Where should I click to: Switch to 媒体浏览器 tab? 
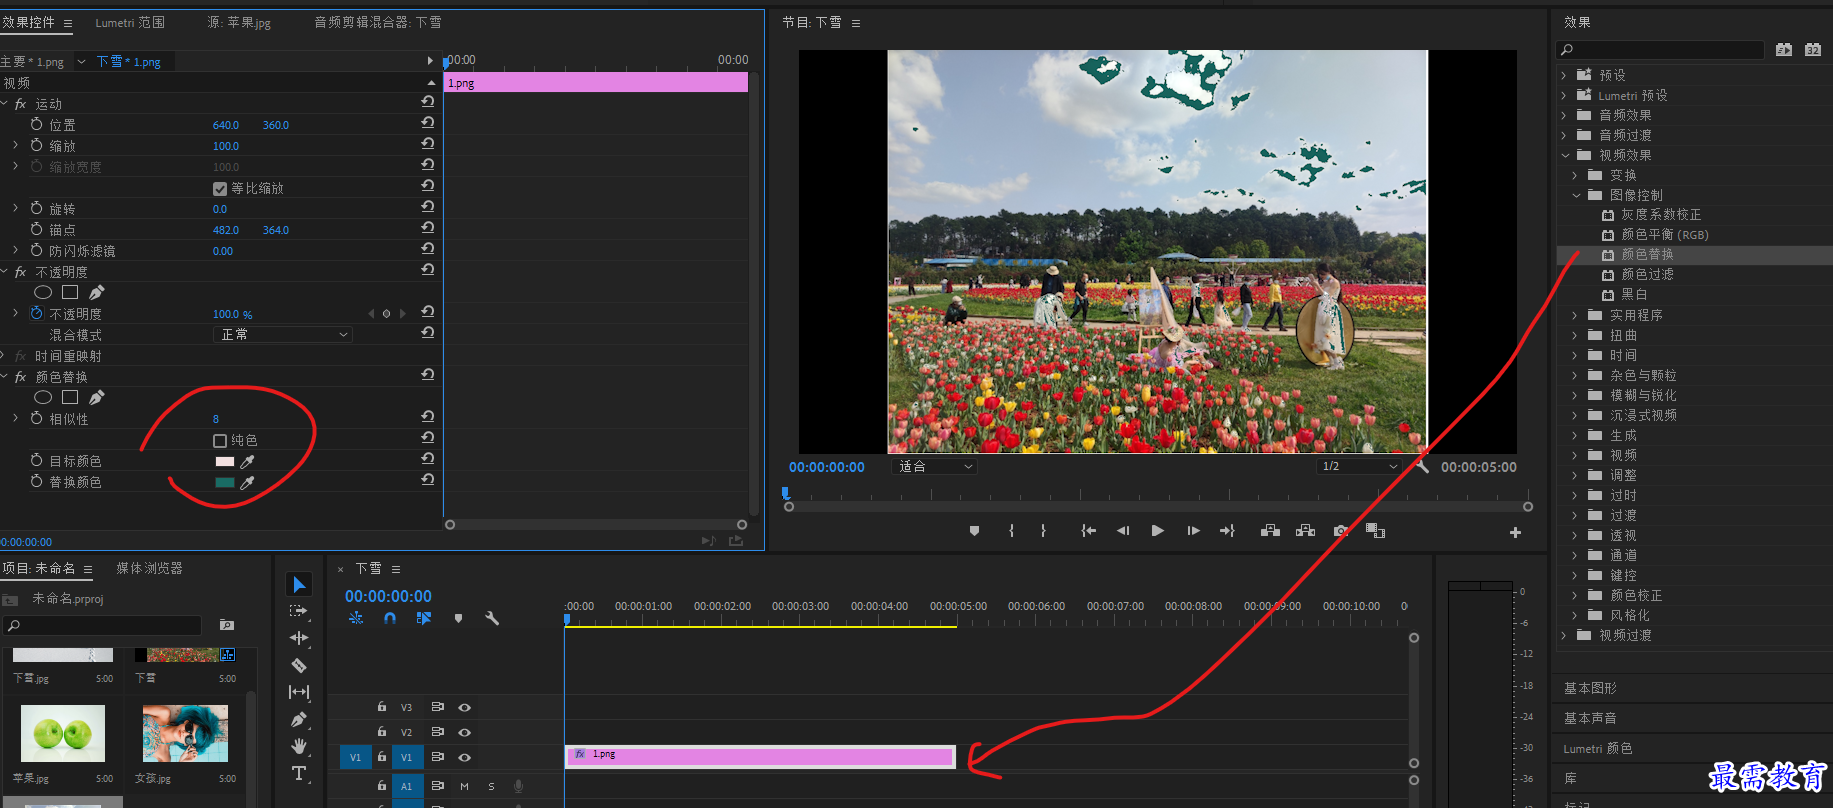pyautogui.click(x=149, y=568)
